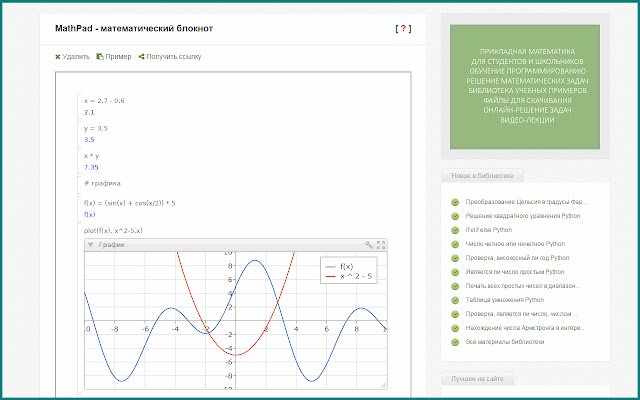The height and width of the screenshot is (400, 640).
Task: Open the Таблица умножения Python link
Action: (505, 300)
